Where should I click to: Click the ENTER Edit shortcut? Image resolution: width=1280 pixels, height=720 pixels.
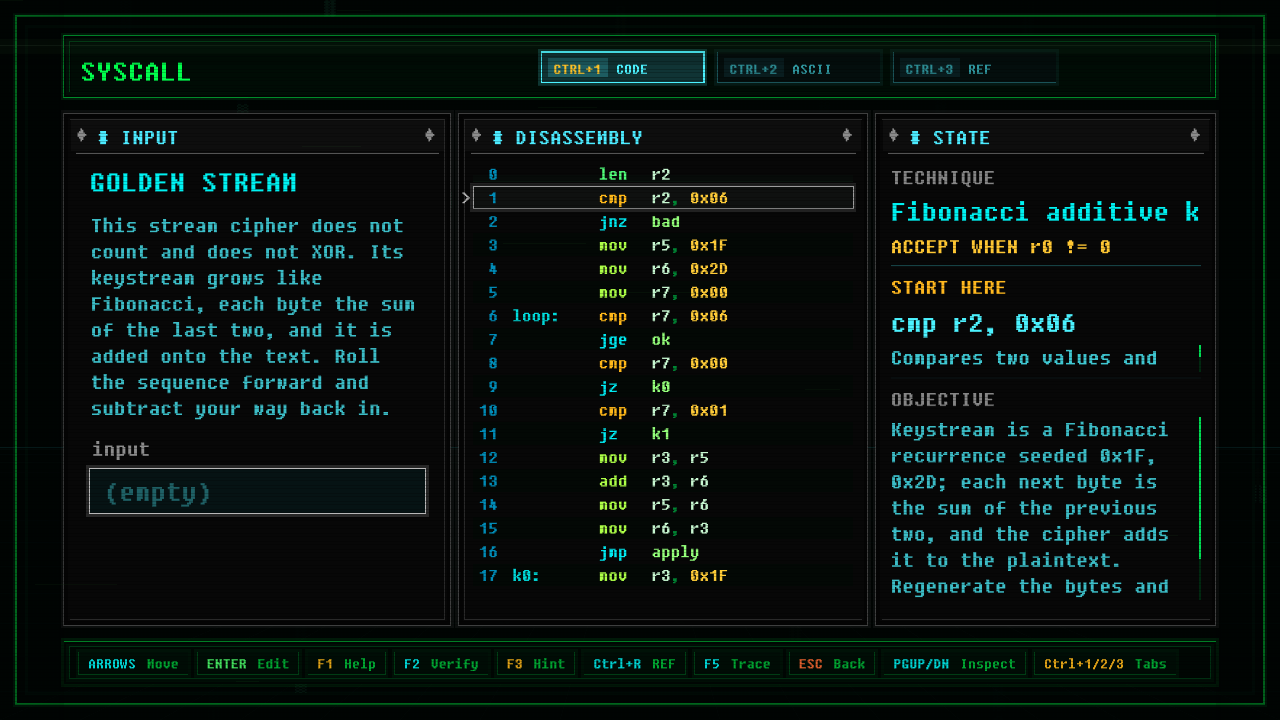pos(247,663)
